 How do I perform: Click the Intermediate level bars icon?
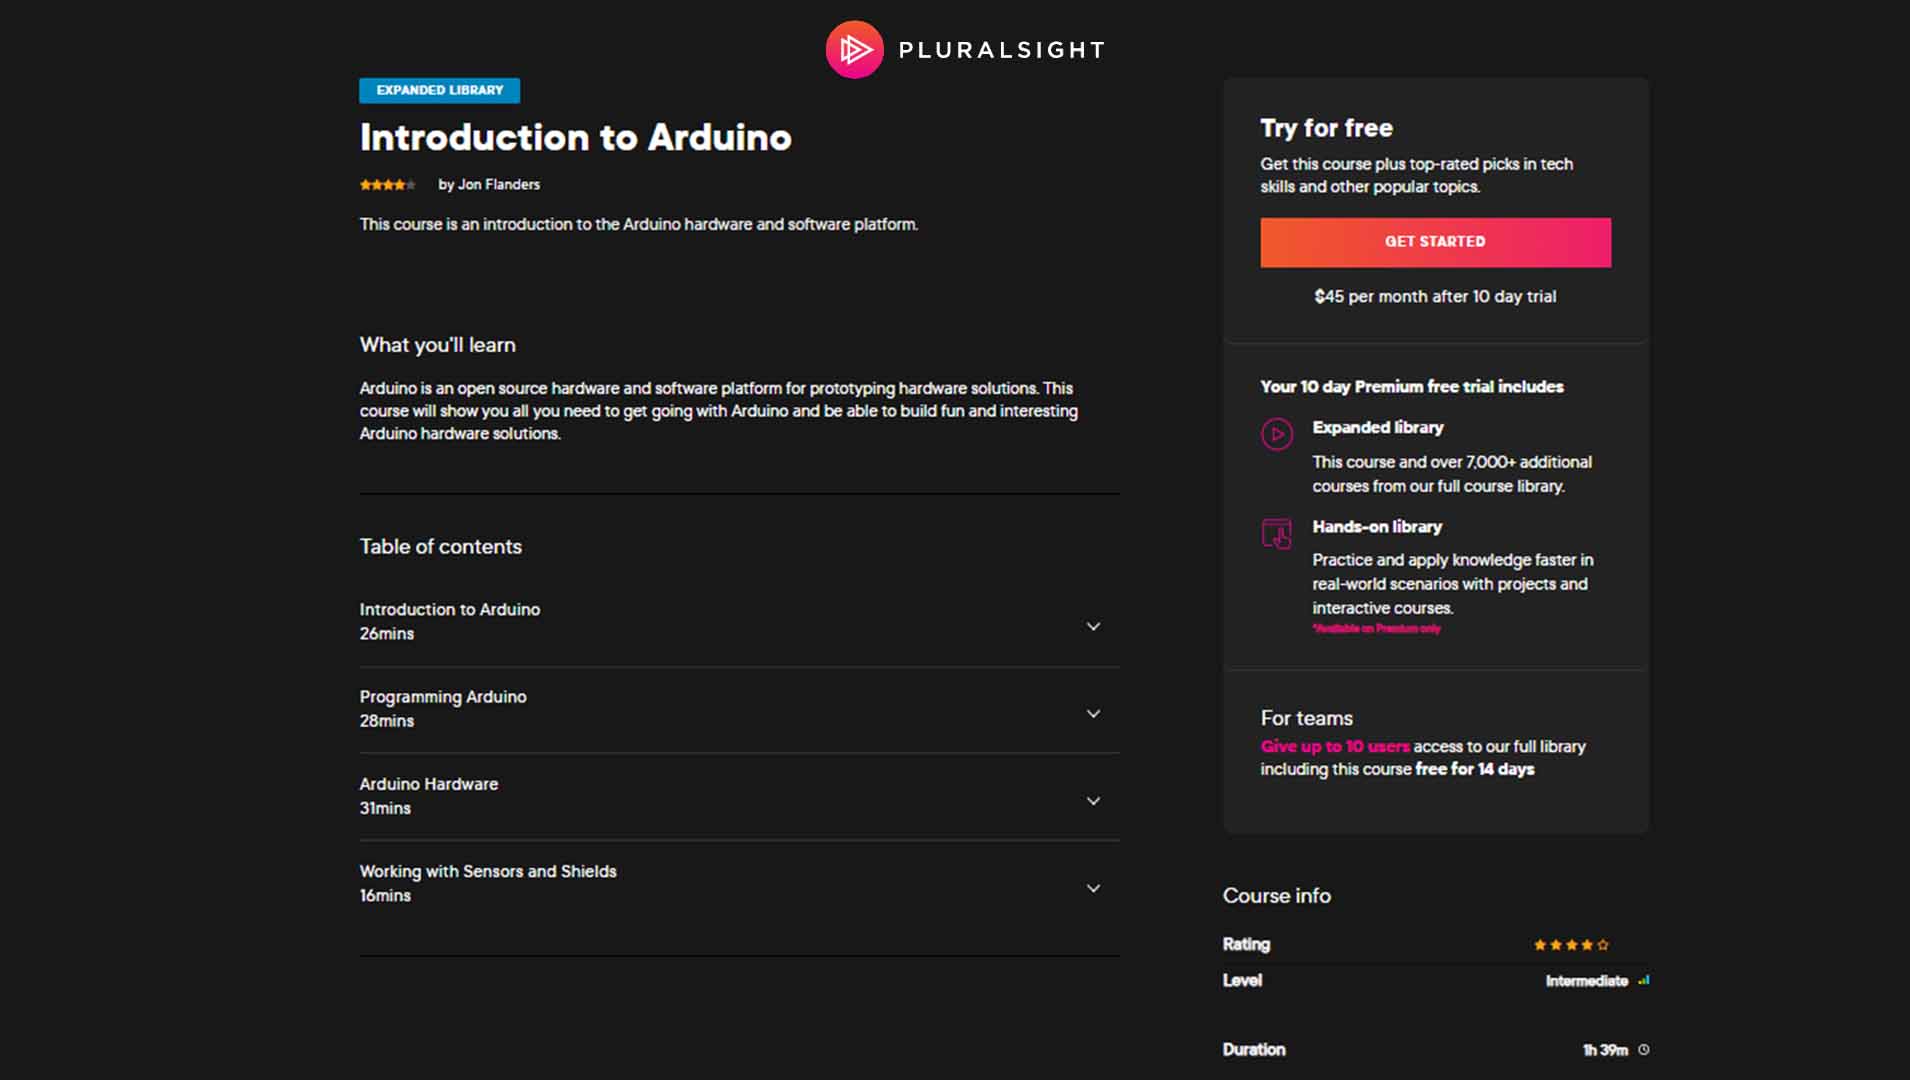pos(1644,981)
